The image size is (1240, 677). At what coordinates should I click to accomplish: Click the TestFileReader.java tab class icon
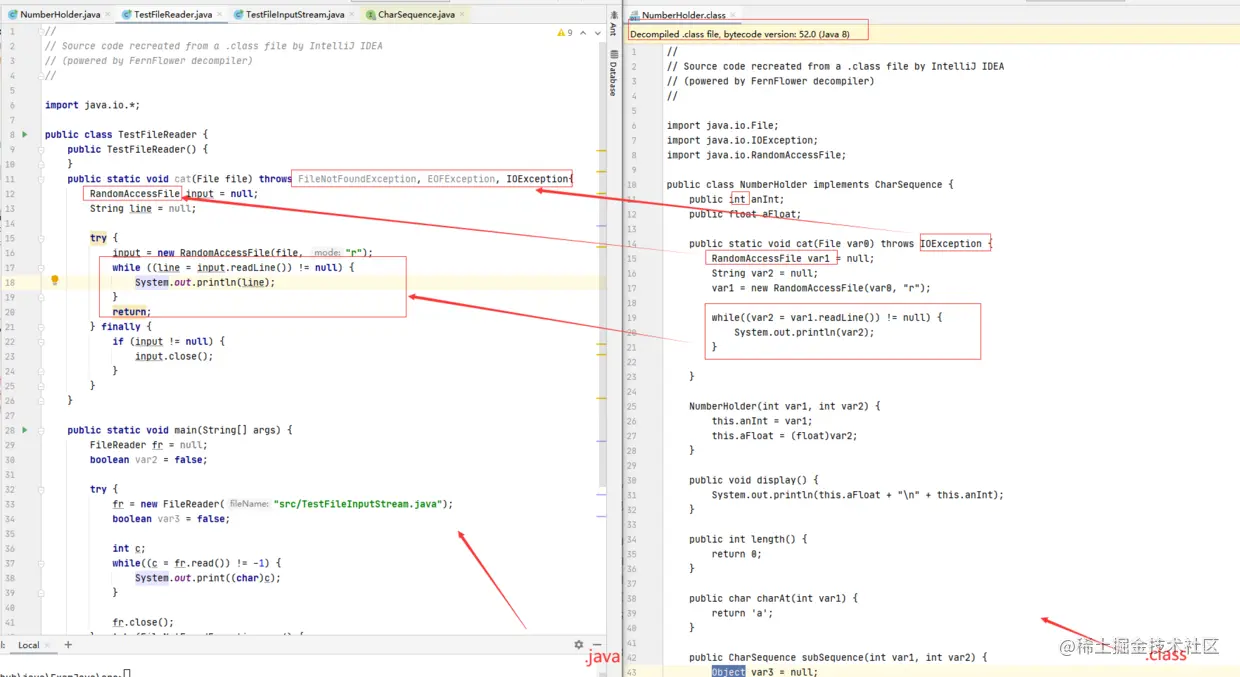[x=126, y=15]
